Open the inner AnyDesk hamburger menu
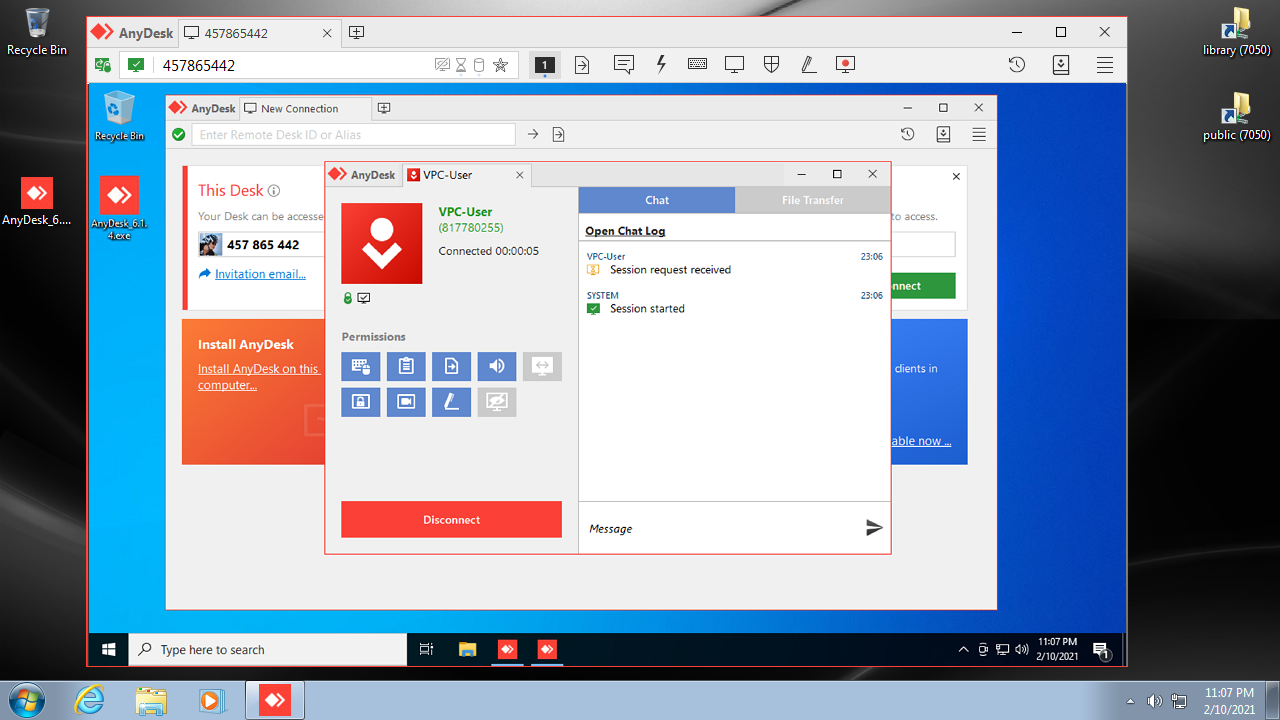The height and width of the screenshot is (720, 1280). [x=979, y=134]
